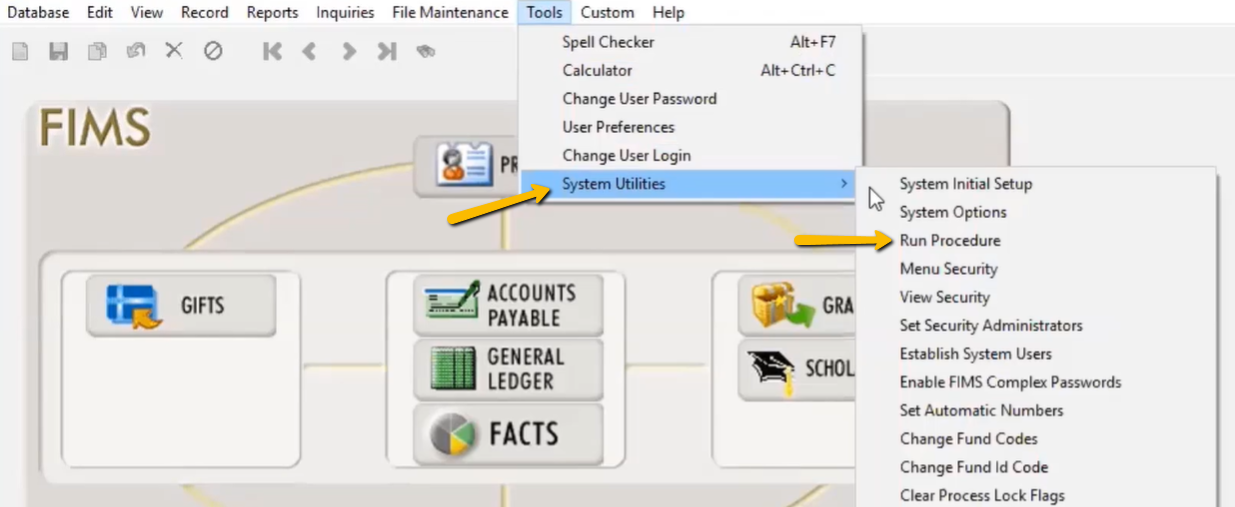Click the Delete X toolbar icon
This screenshot has height=507, width=1235.
pyautogui.click(x=174, y=50)
